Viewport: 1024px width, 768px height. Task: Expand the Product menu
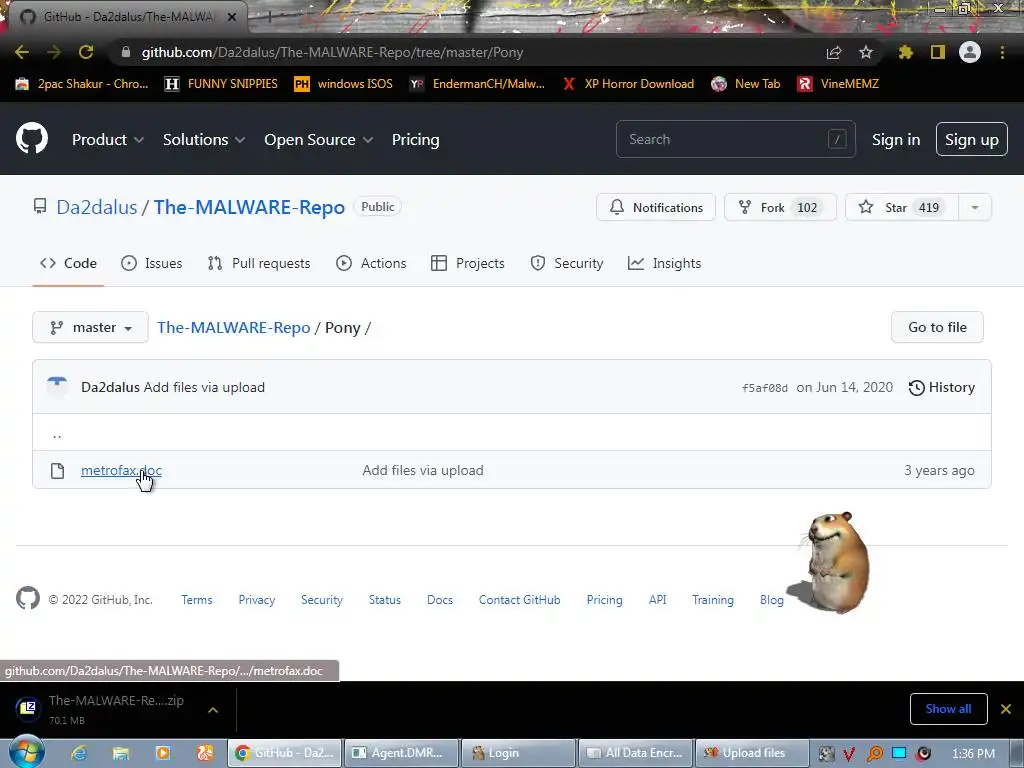108,140
